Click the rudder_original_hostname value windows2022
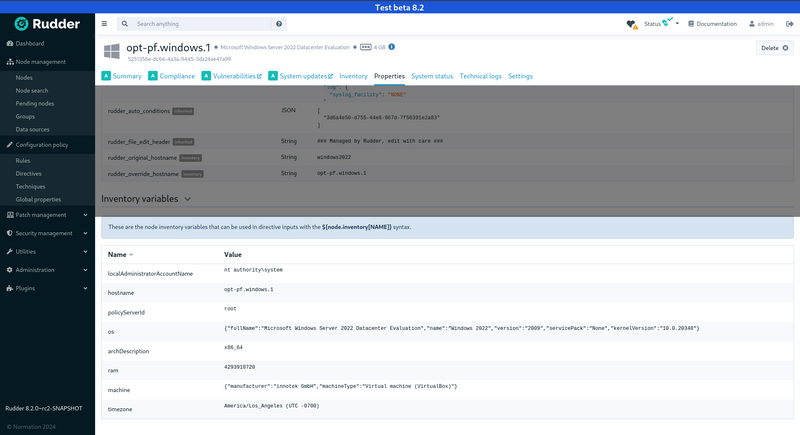This screenshot has height=435, width=800. (334, 157)
